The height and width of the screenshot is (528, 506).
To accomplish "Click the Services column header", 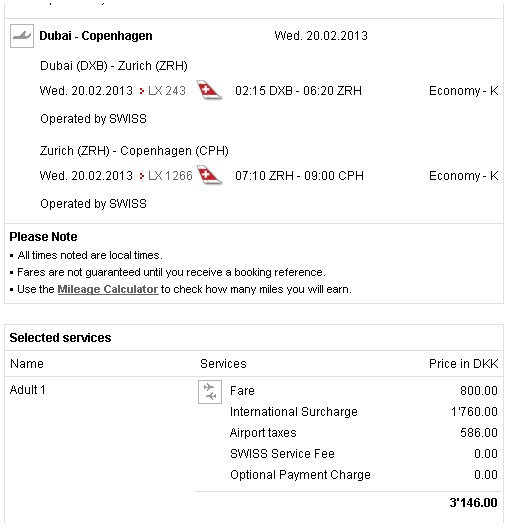I will coord(223,364).
